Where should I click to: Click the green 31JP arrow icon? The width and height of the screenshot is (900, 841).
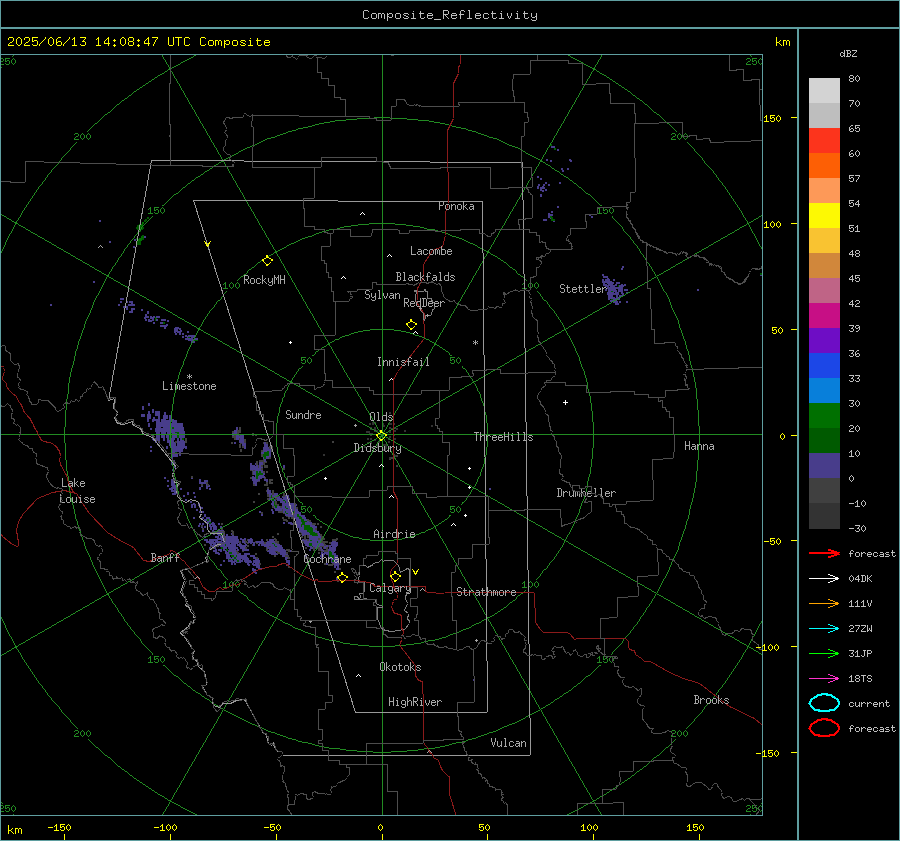tap(824, 653)
